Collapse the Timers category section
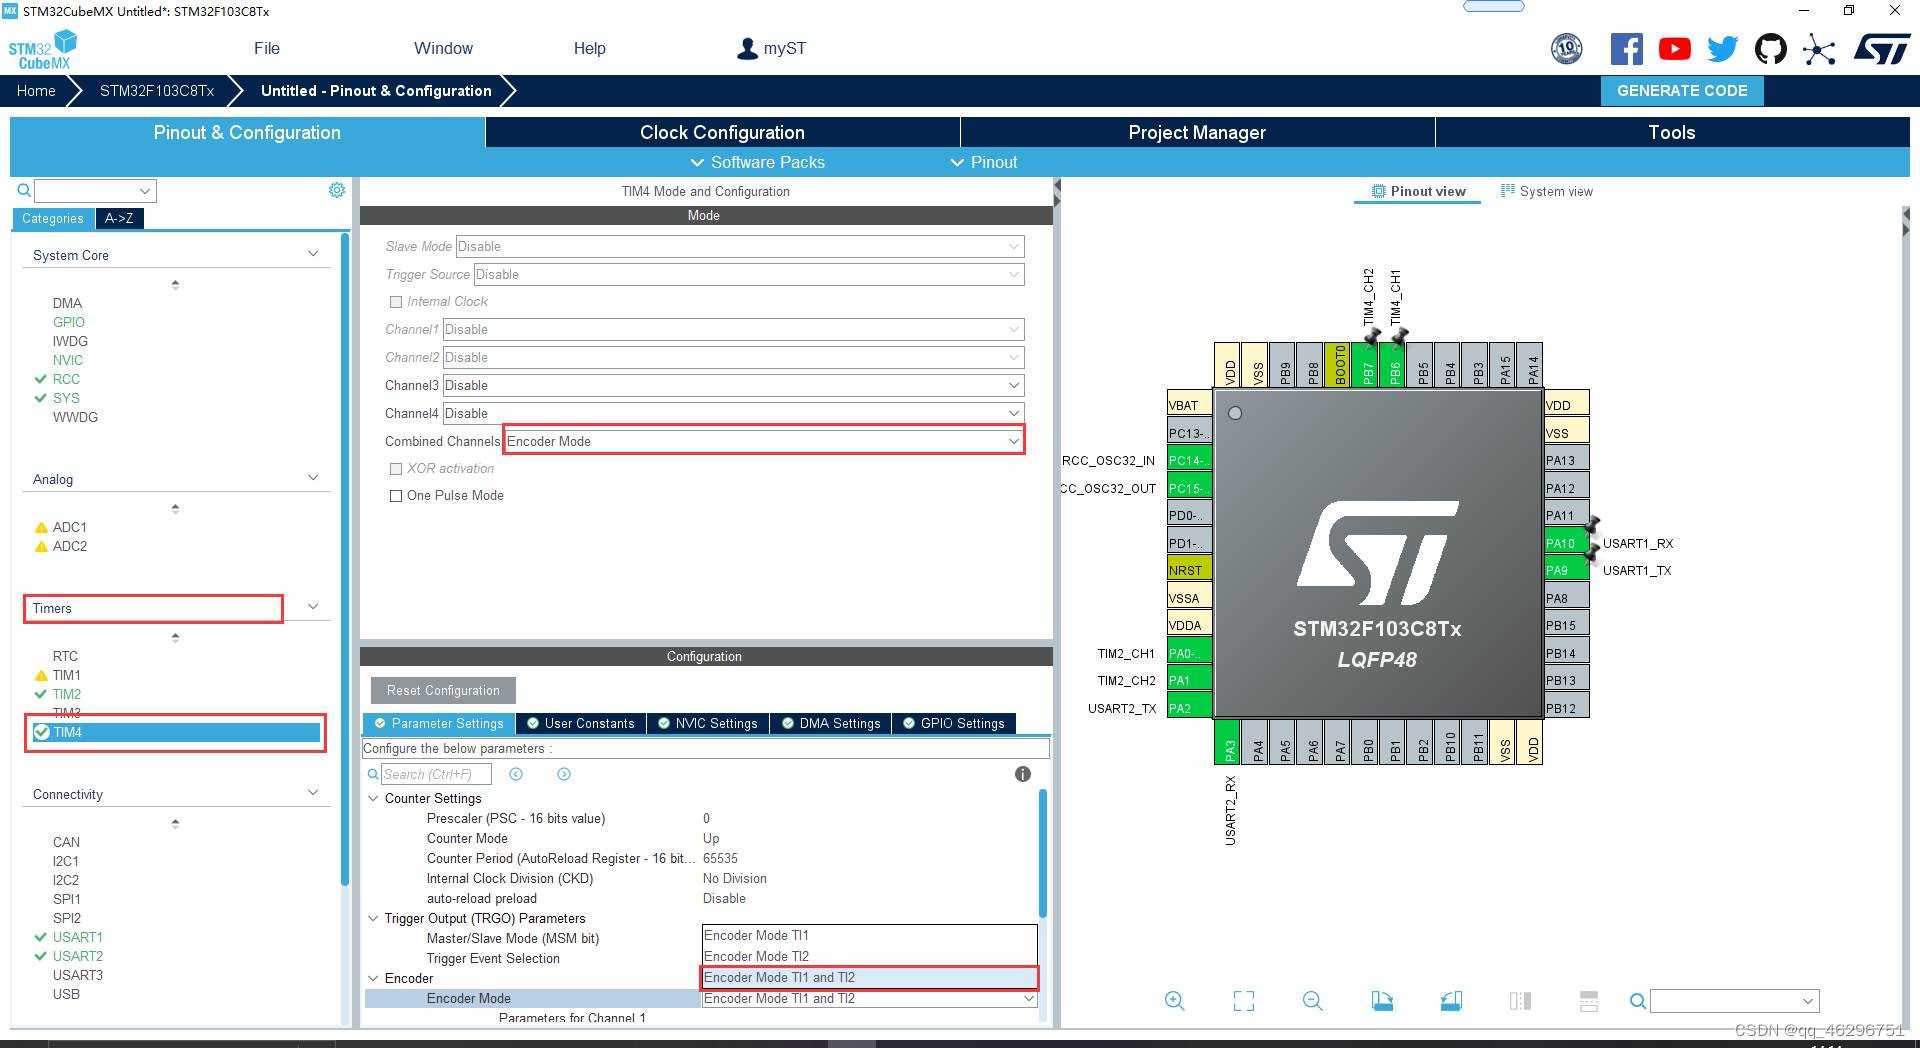 (x=313, y=606)
